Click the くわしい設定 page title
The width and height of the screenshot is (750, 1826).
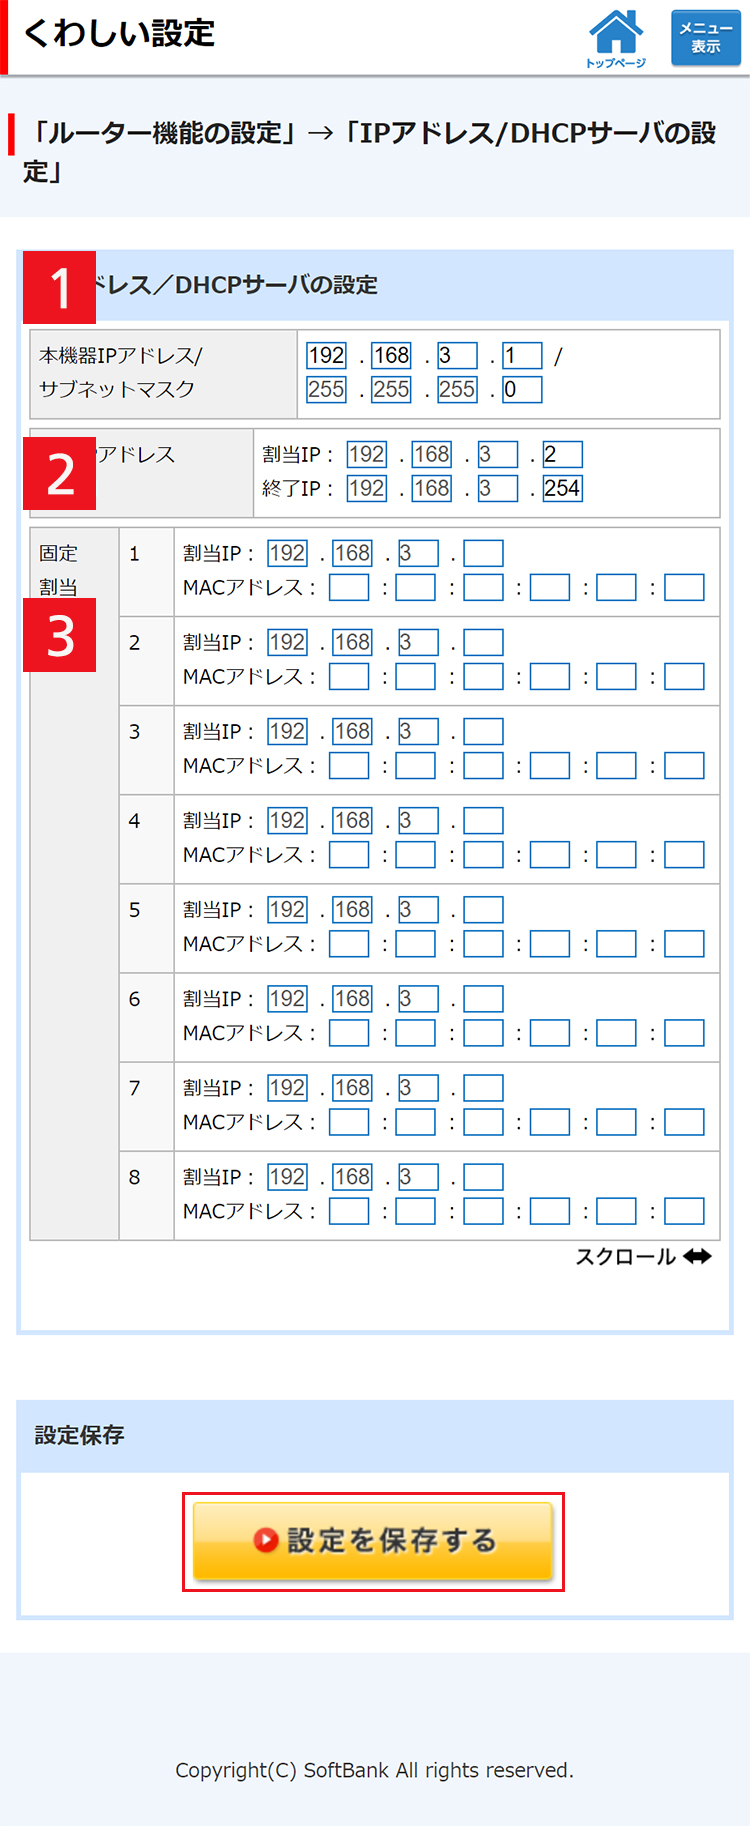pos(119,33)
